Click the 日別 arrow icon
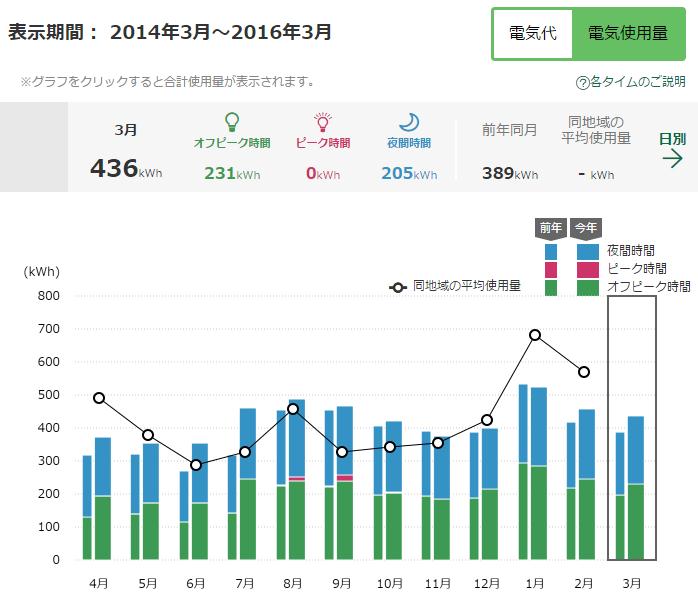The height and width of the screenshot is (595, 698). (672, 159)
